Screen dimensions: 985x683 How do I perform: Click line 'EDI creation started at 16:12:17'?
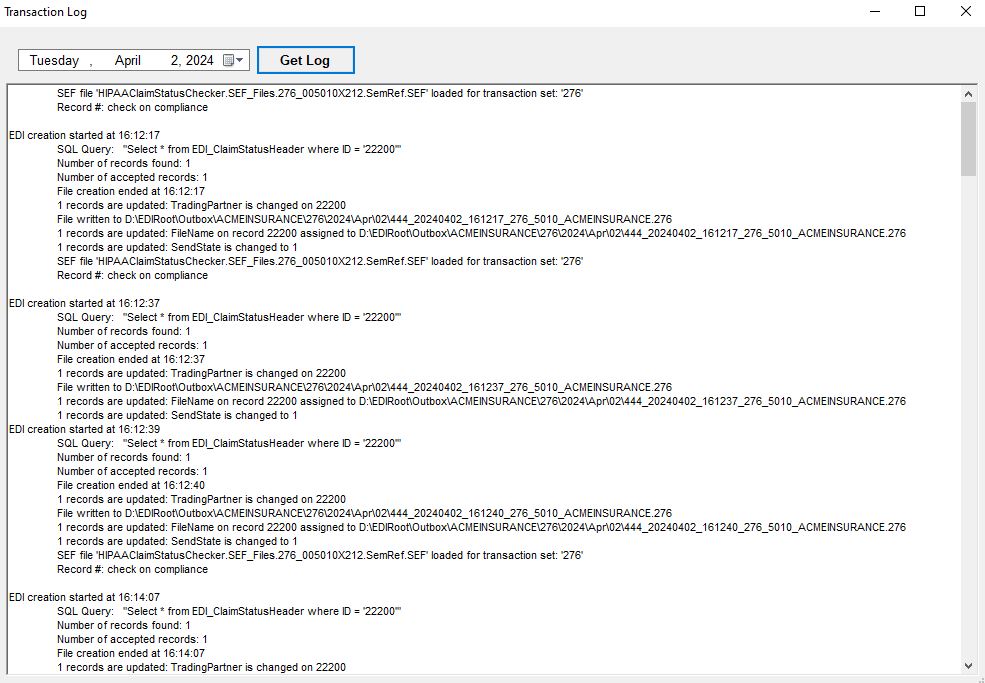point(84,135)
